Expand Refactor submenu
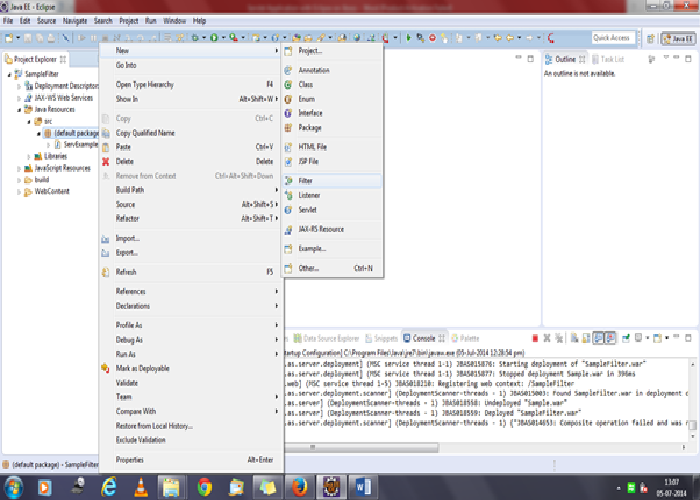700x500 pixels. pos(191,218)
